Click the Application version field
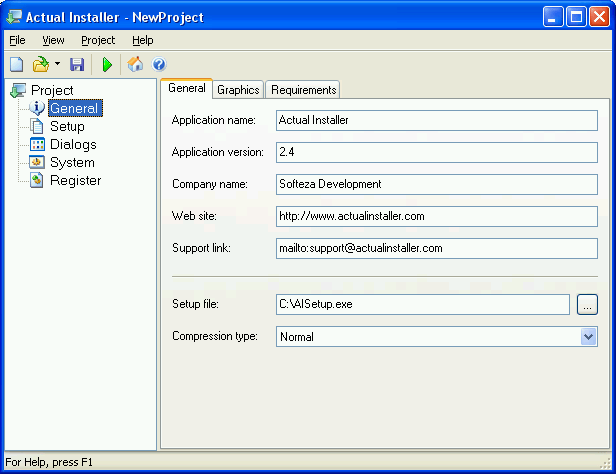Viewport: 616px width, 474px height. [437, 152]
